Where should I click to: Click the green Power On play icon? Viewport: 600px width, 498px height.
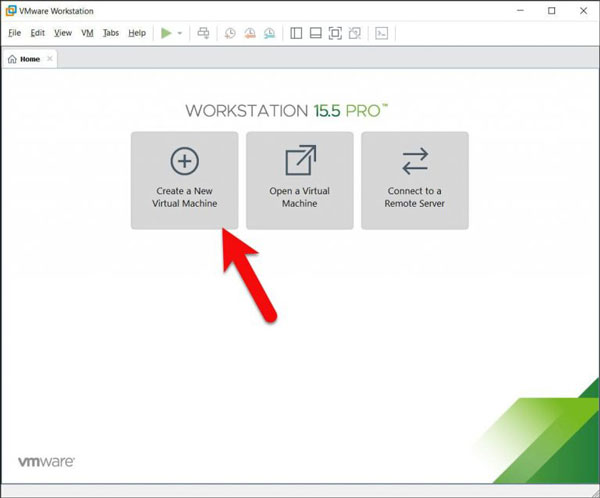click(166, 33)
